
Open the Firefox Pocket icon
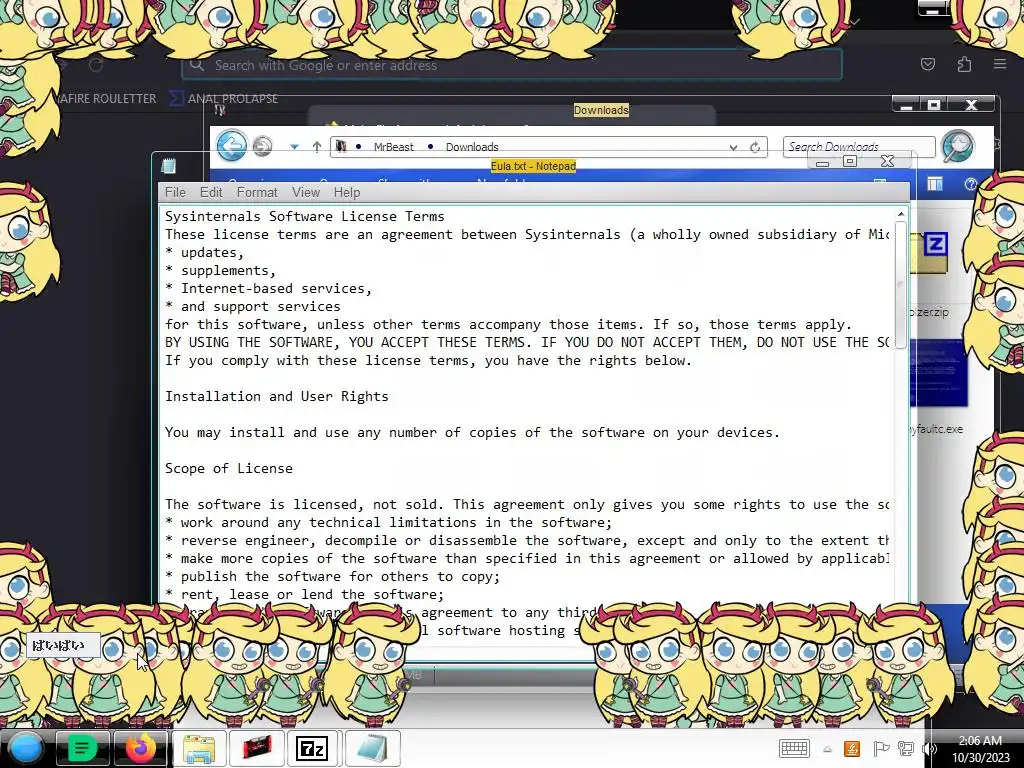(927, 64)
